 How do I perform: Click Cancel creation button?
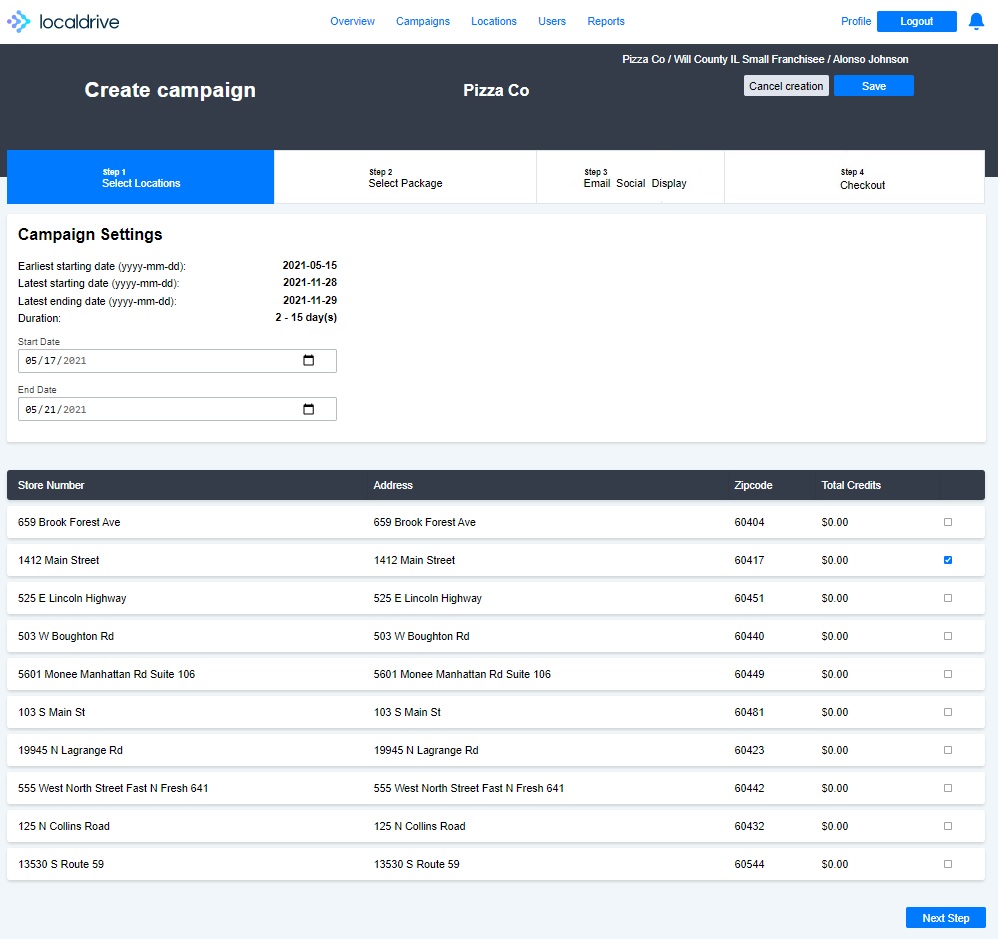[x=785, y=86]
